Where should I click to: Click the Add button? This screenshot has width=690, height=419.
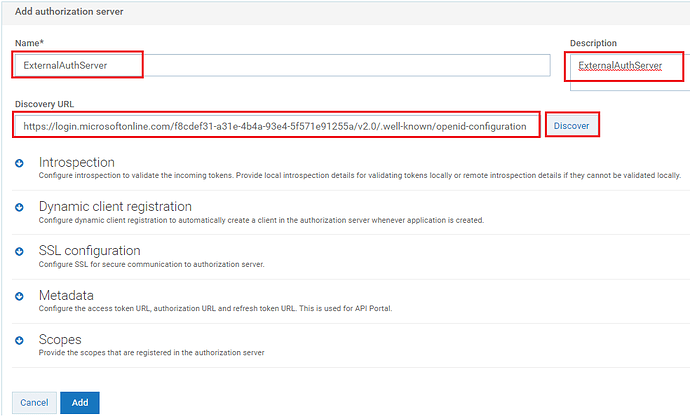(80, 403)
